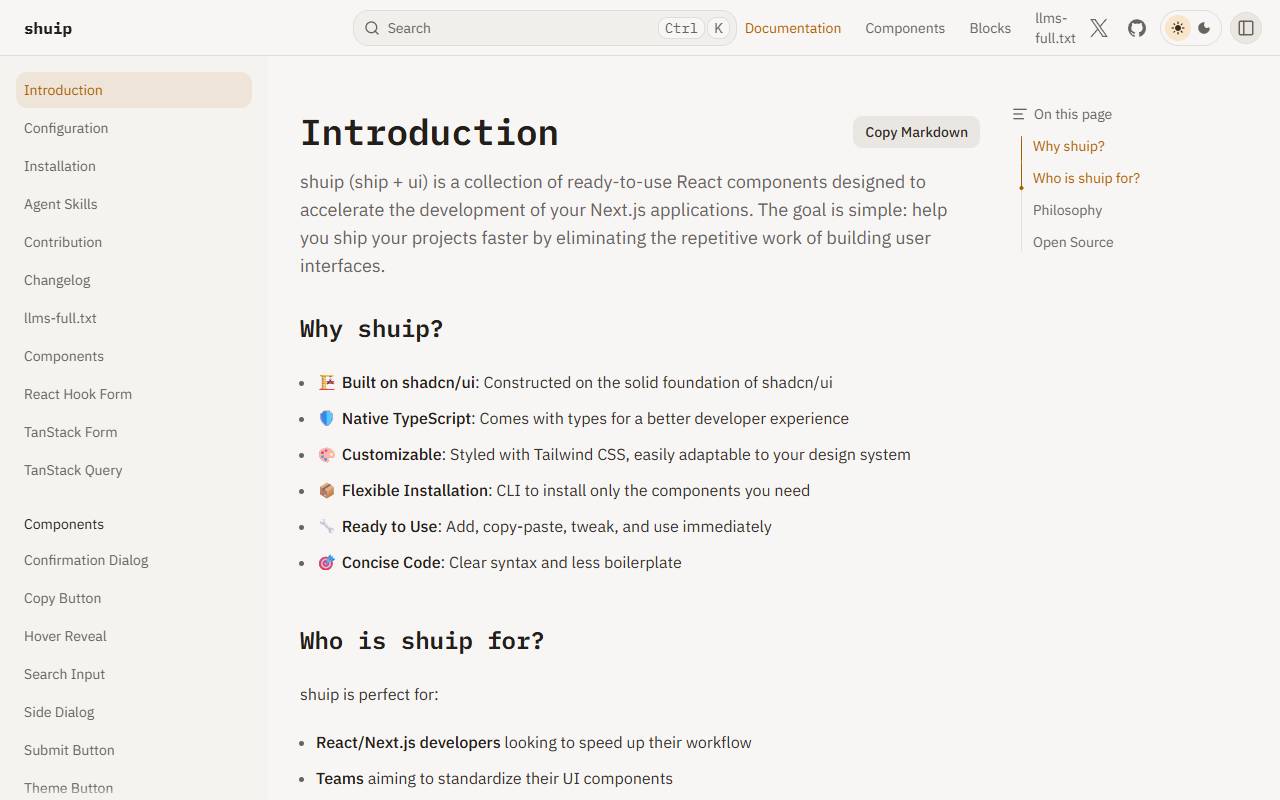Open Side Dialog component page

point(134,712)
